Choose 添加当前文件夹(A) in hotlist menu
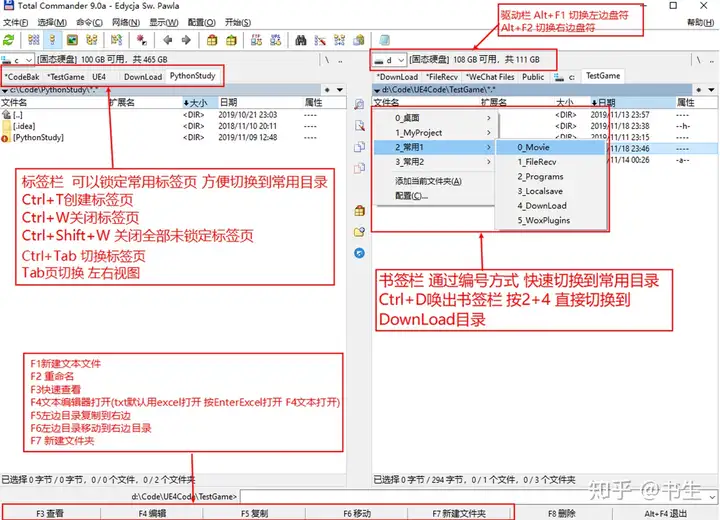Screen dimensions: 720x520 (x=434, y=181)
